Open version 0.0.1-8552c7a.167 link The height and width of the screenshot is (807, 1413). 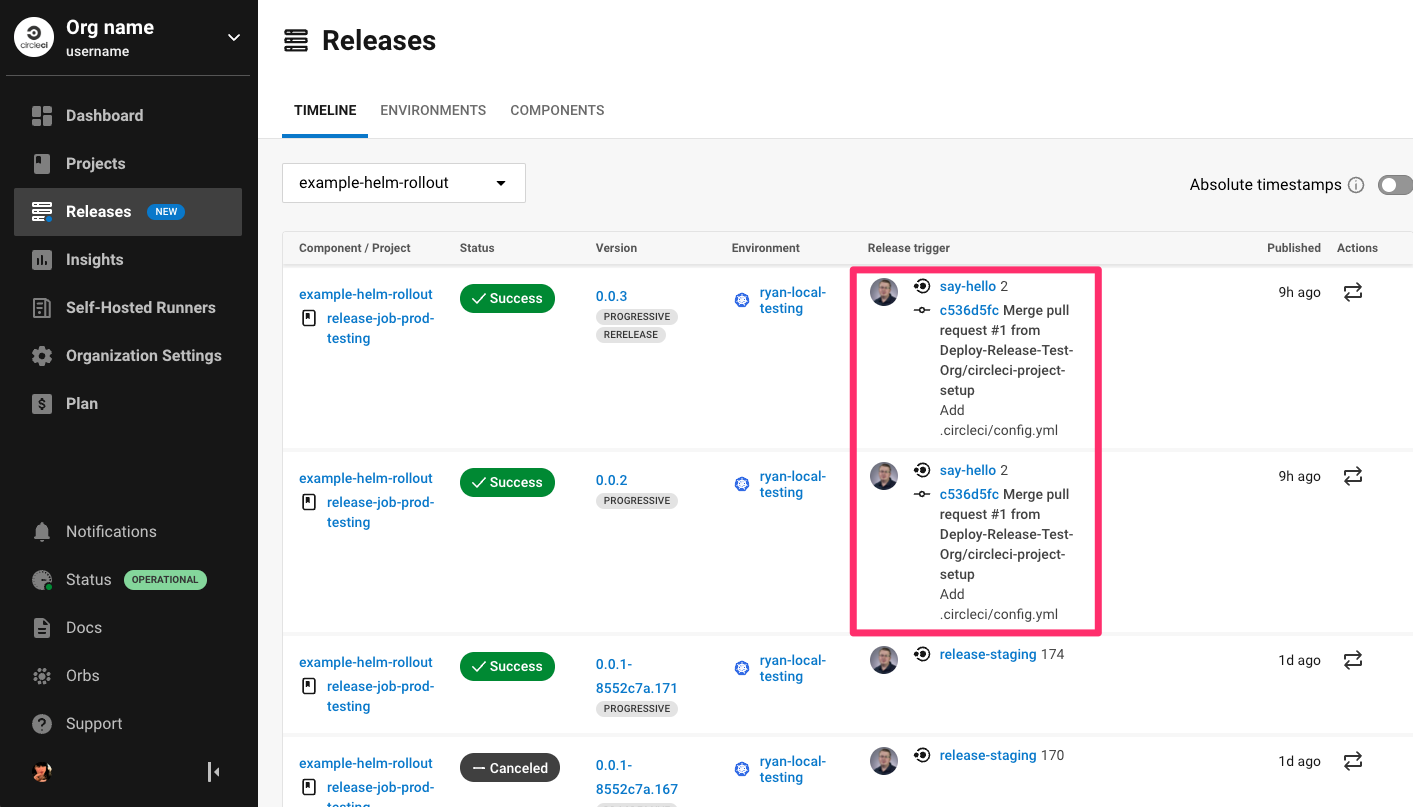pos(636,777)
